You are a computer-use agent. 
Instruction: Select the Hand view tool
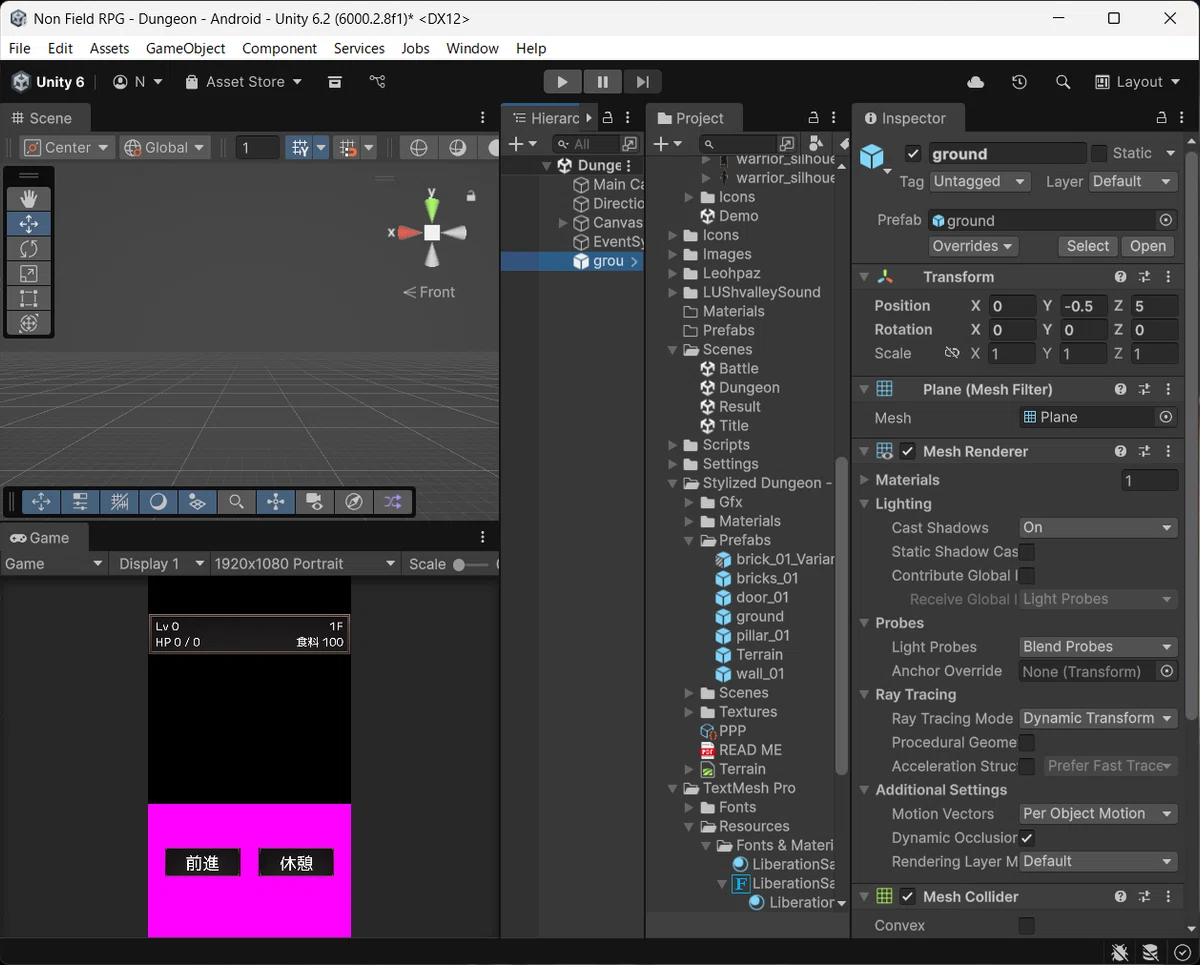29,199
